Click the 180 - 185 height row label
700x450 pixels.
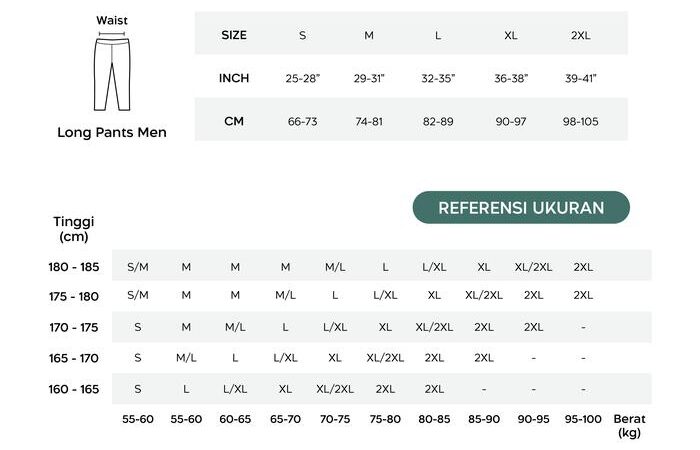point(74,267)
